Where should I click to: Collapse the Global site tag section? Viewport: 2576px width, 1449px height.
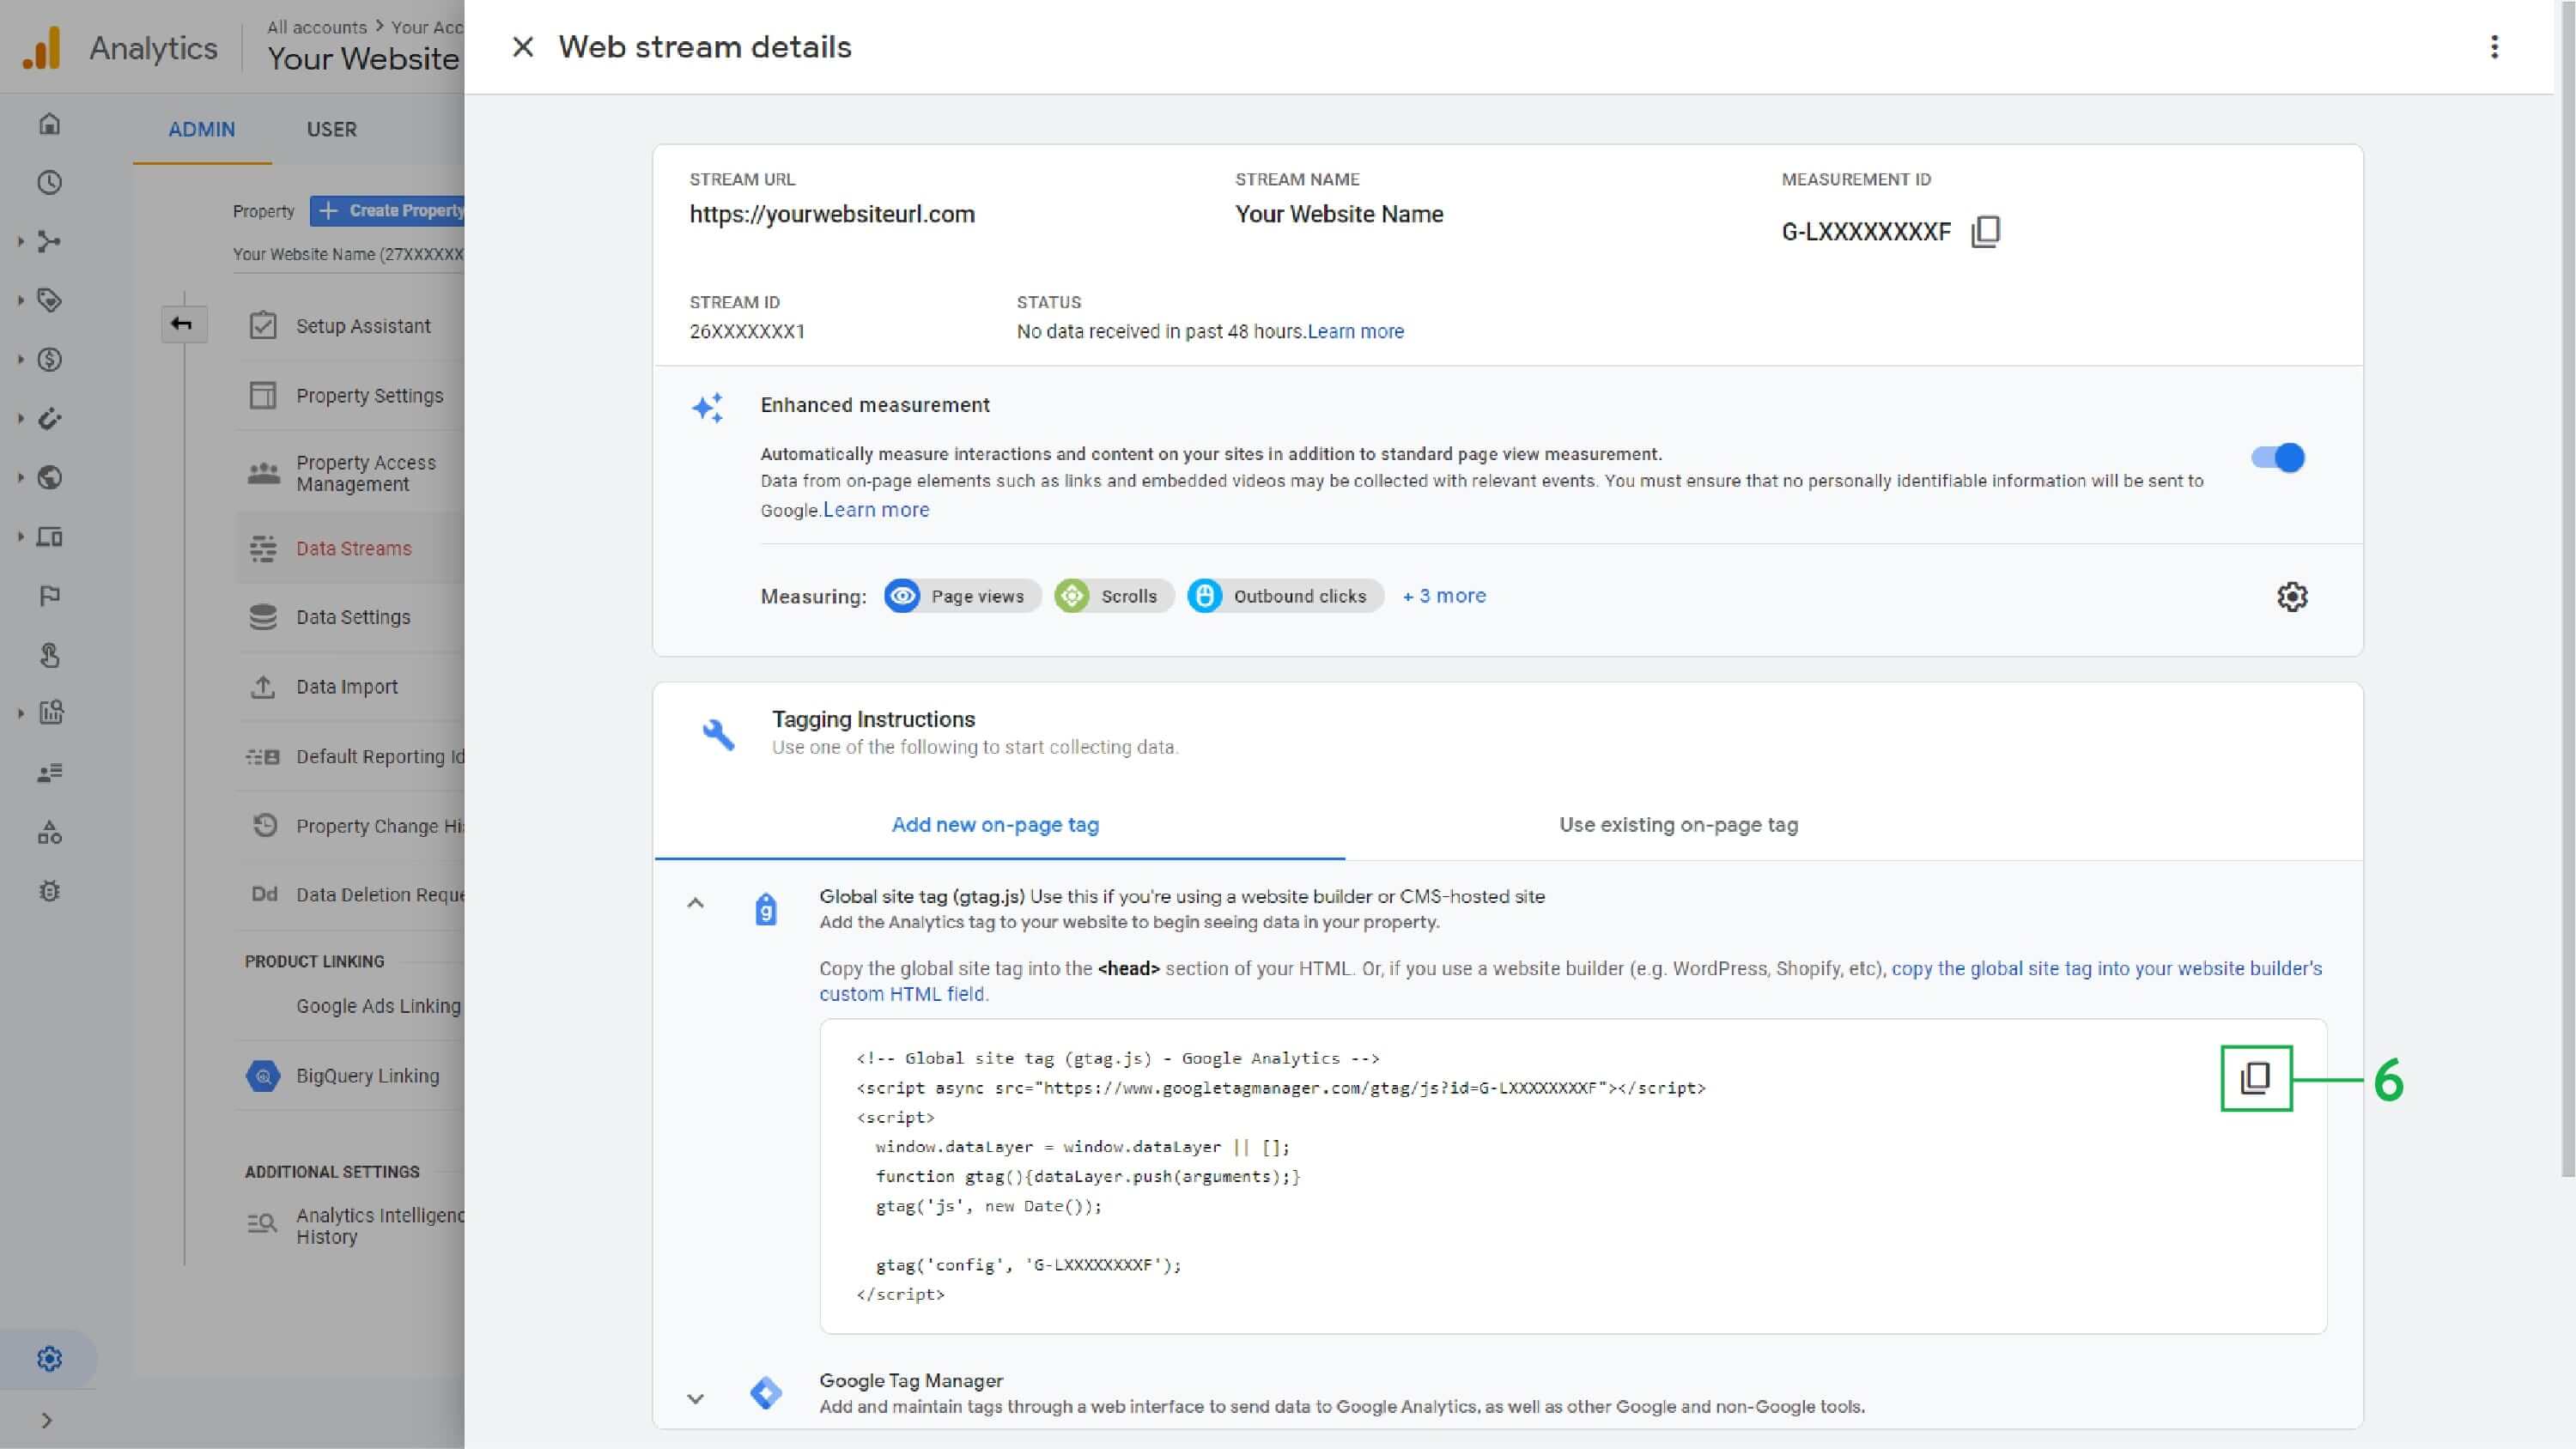(x=696, y=904)
